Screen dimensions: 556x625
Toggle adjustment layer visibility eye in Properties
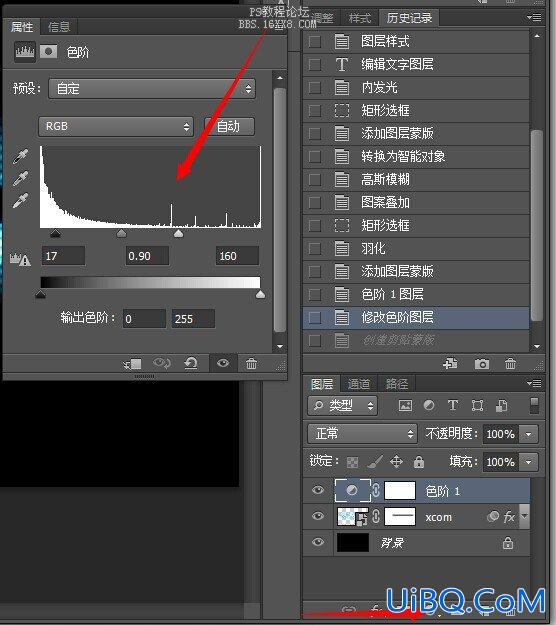223,363
